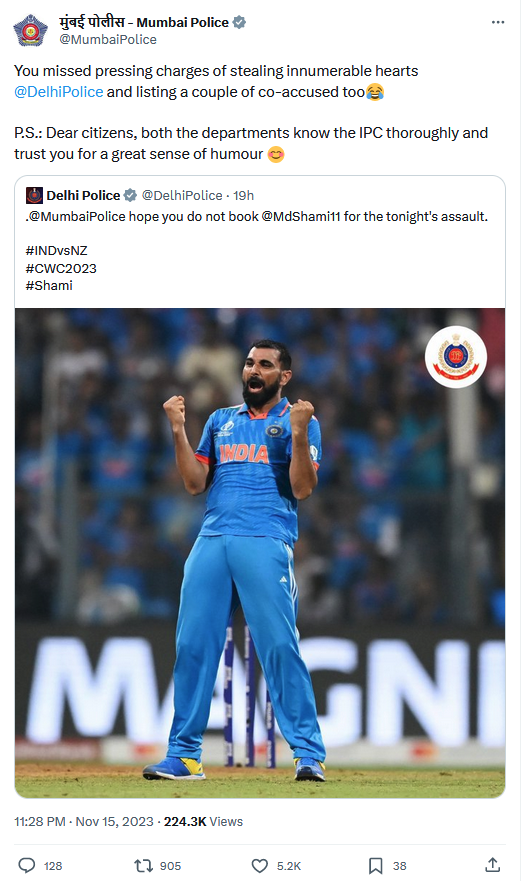The image size is (524, 881).
Task: Open Delhi Police name in quoted tweet
Action: (83, 196)
